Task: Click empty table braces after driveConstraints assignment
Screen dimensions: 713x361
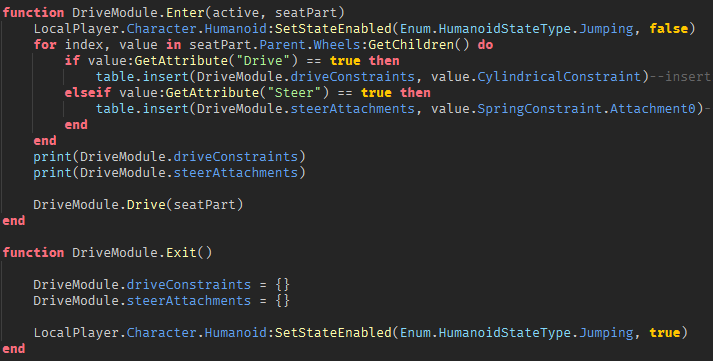Action: [x=282, y=285]
